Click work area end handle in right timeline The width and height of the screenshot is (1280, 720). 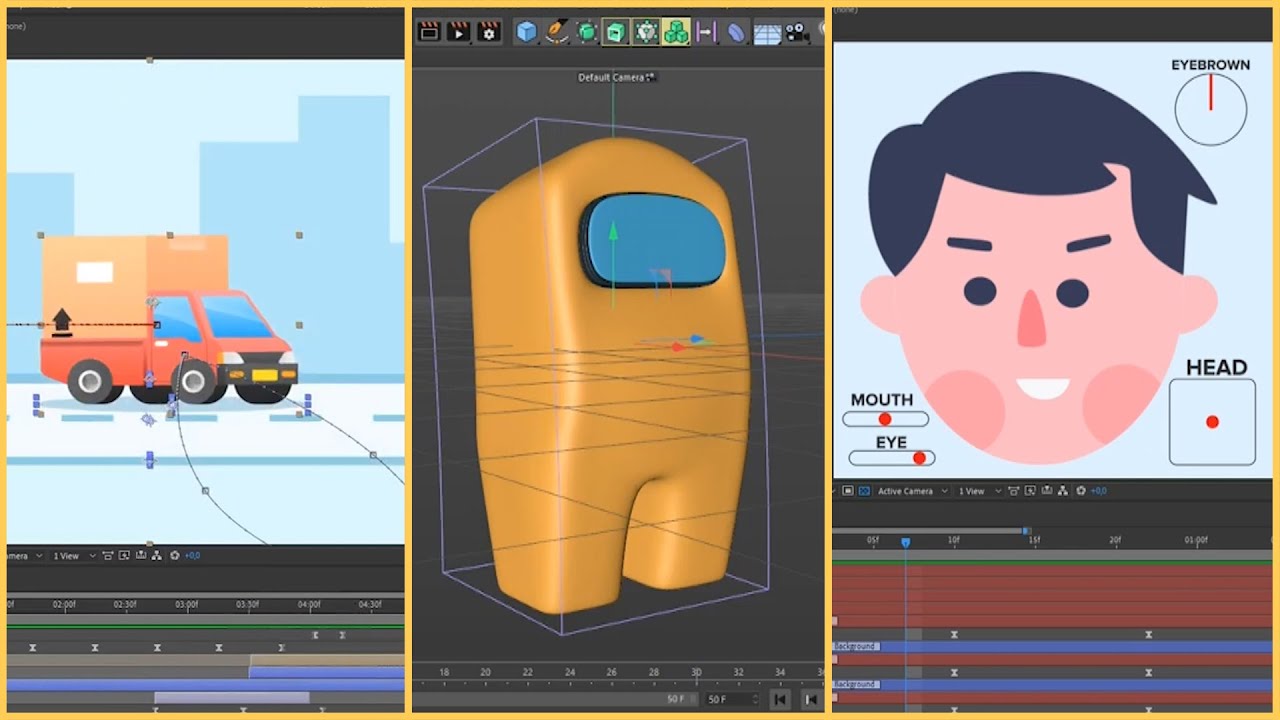tap(1026, 531)
